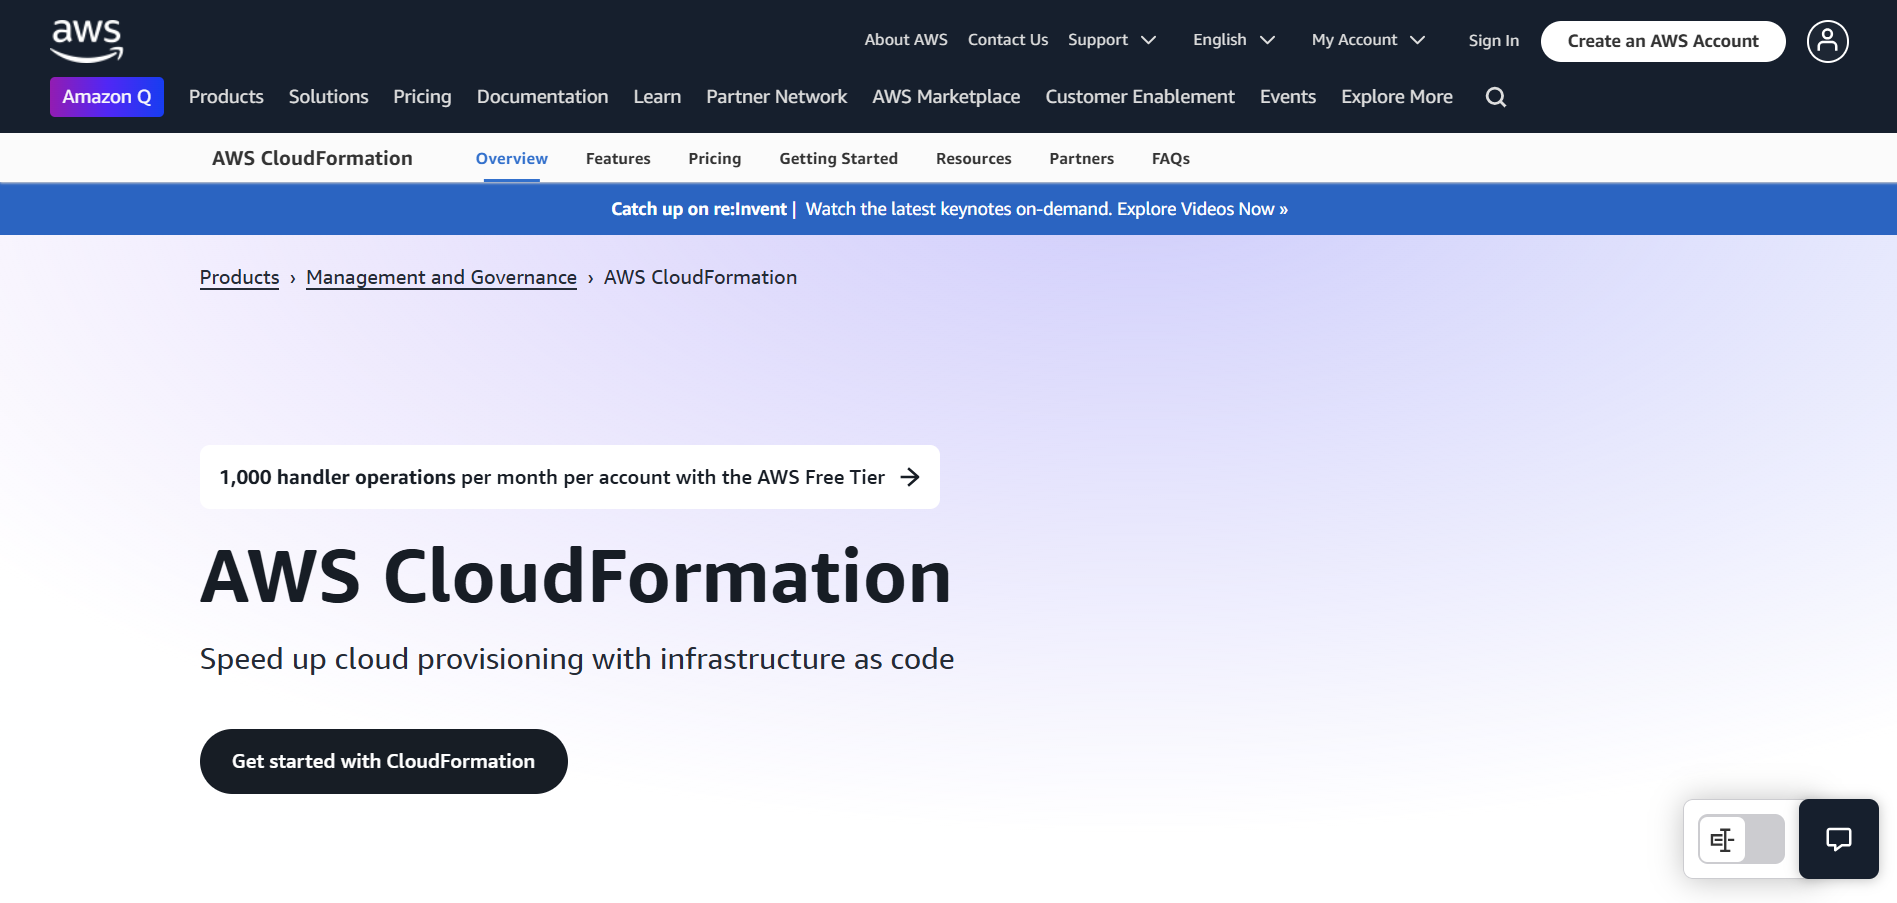Screen dimensions: 1897x903
Task: Click the Catch up on re:Invent text
Action: [x=699, y=209]
